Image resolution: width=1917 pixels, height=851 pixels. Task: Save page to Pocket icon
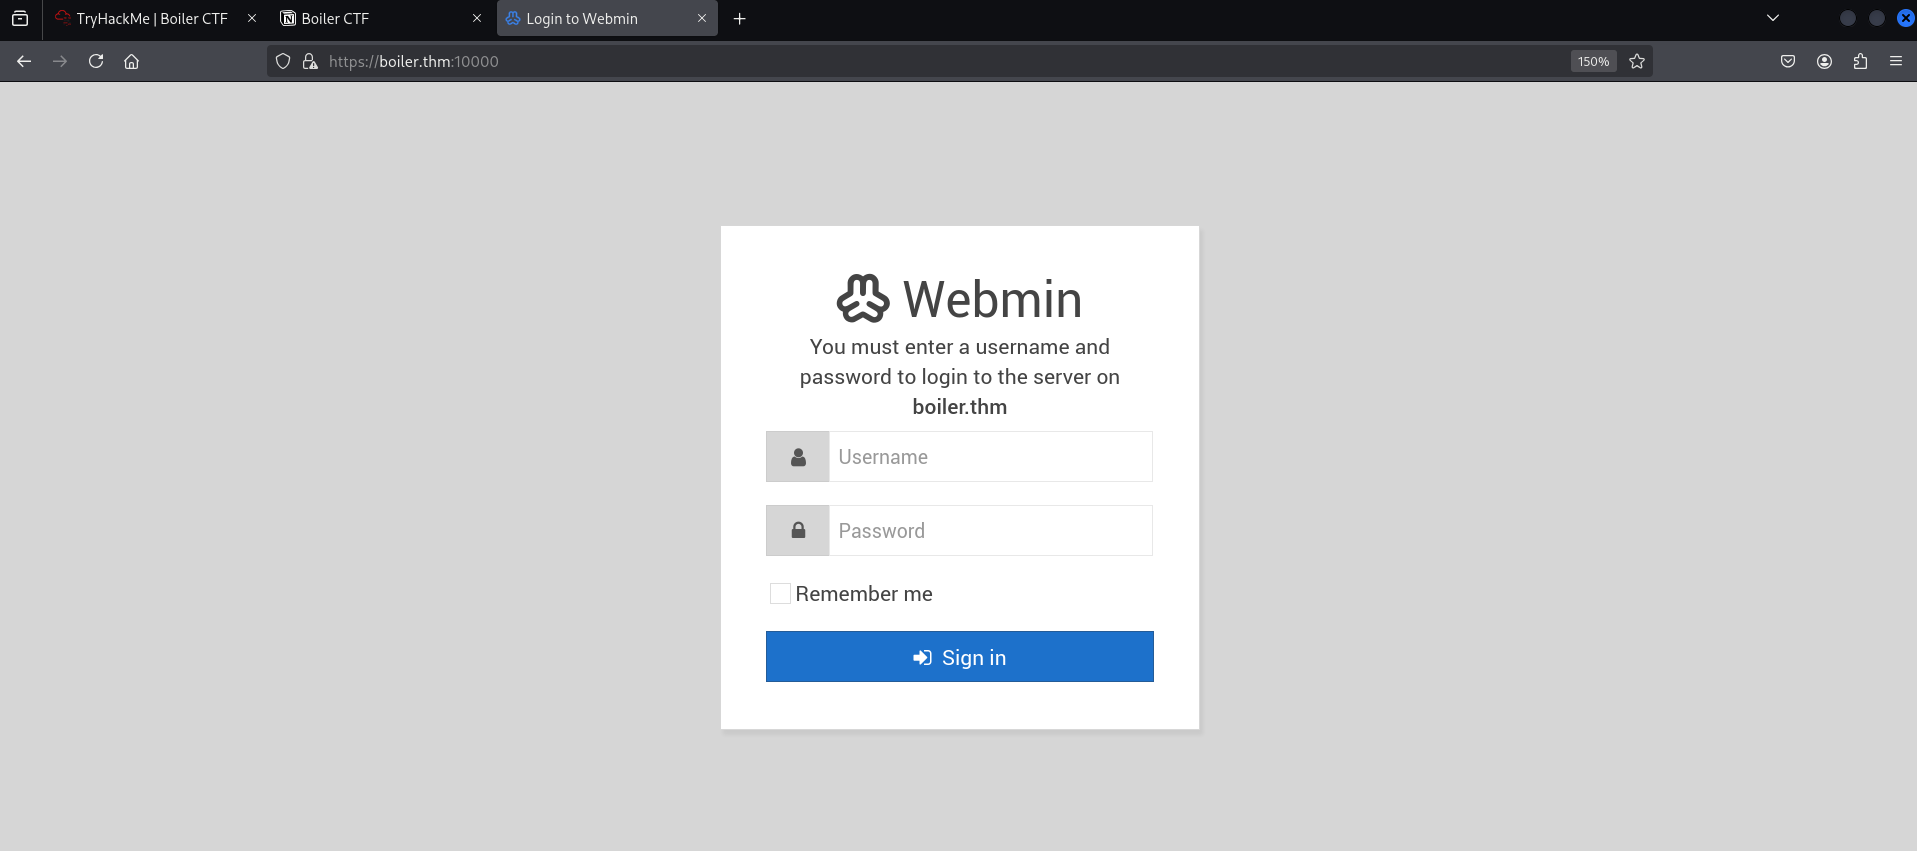1787,61
